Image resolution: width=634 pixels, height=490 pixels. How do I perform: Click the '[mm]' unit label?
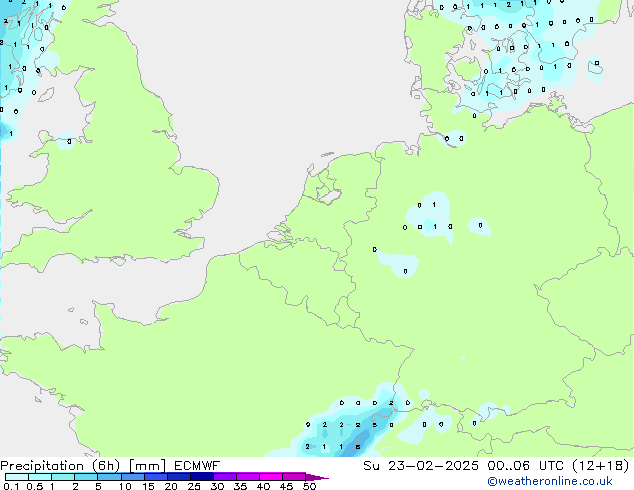point(147,466)
